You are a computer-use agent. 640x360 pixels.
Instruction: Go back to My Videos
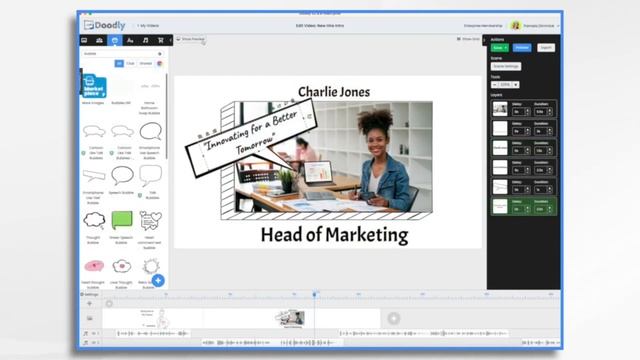[148, 26]
